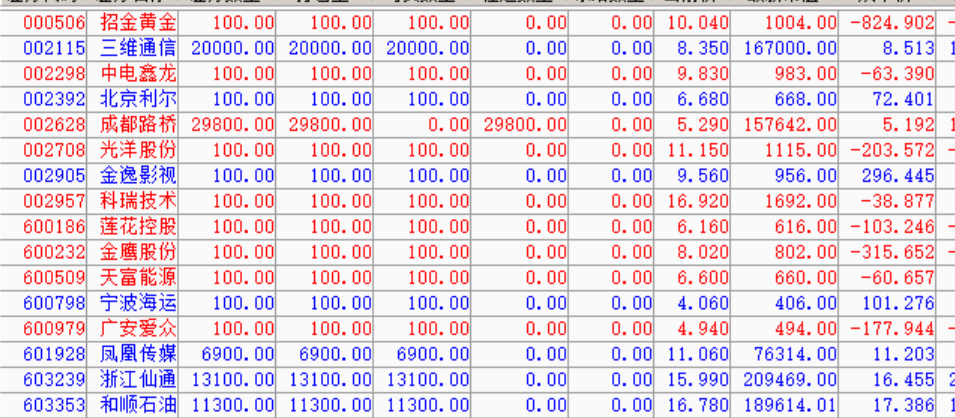Image resolution: width=955 pixels, height=418 pixels.
Task: Click the stock name 光洋股份
Action: click(x=138, y=151)
